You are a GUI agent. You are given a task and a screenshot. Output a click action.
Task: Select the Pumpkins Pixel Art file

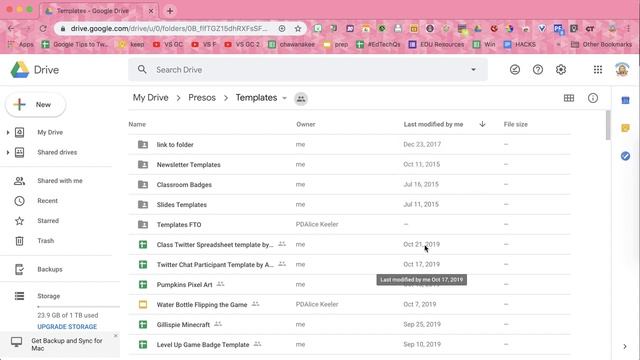349,284
